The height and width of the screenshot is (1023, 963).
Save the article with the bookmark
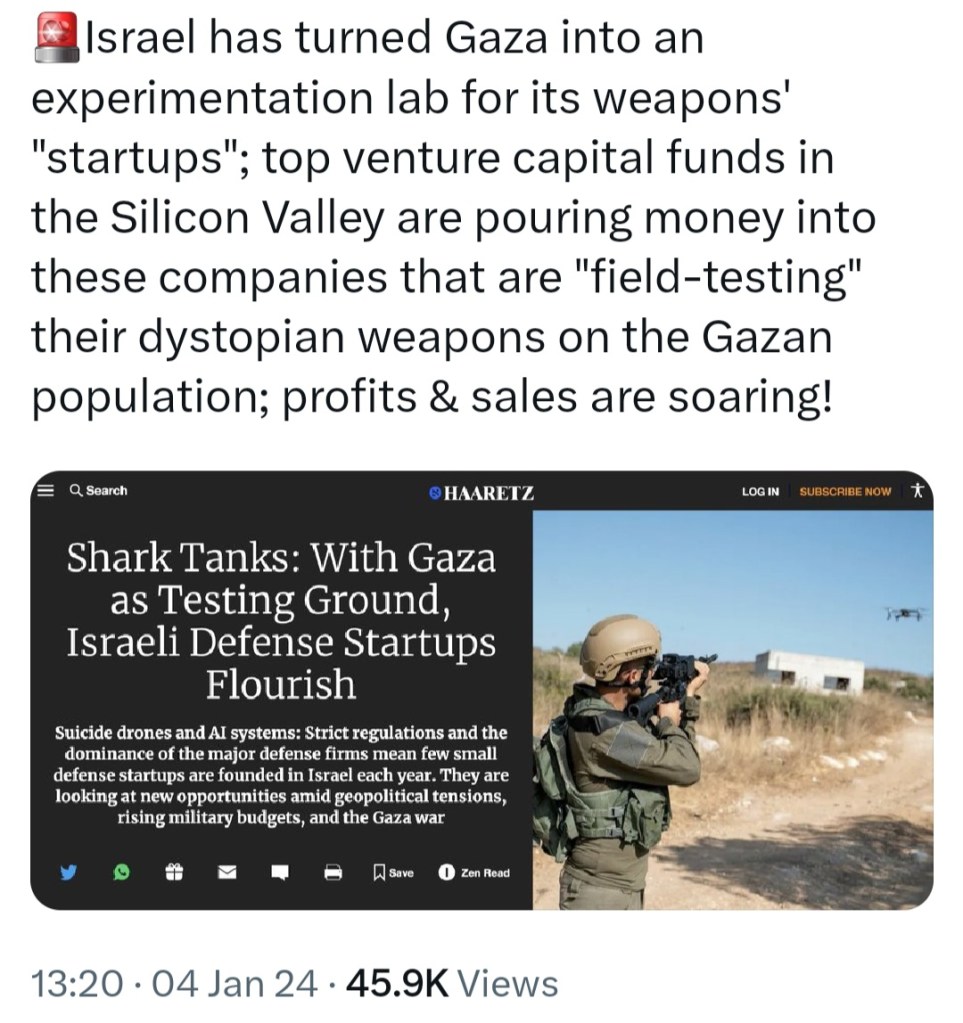(392, 873)
